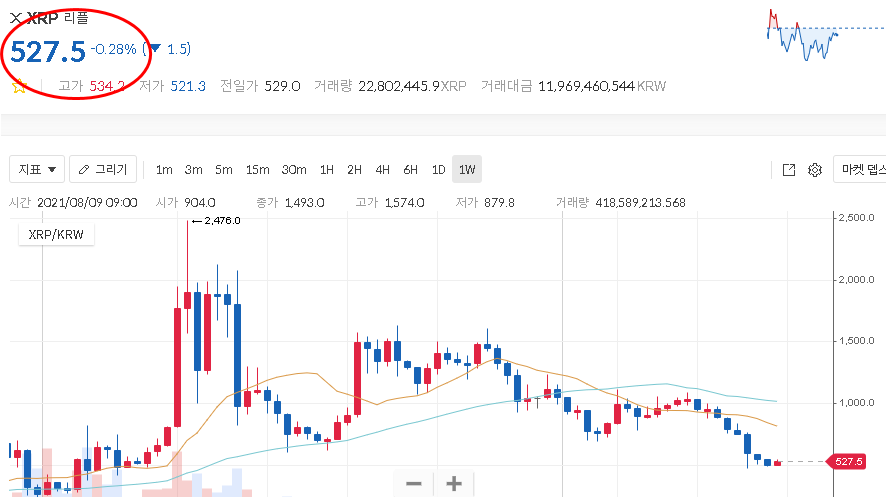Click volume value 22,802,445.9 XRP

(412, 86)
